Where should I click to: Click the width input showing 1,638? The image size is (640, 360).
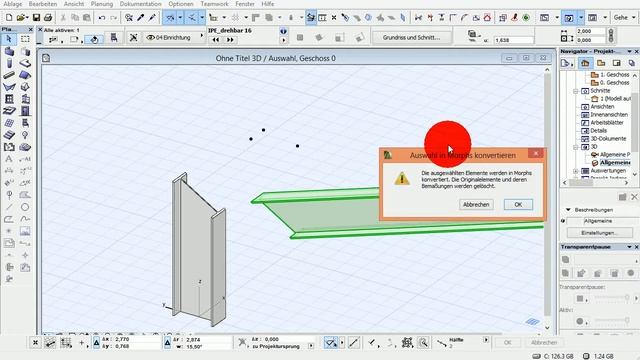pyautogui.click(x=513, y=40)
